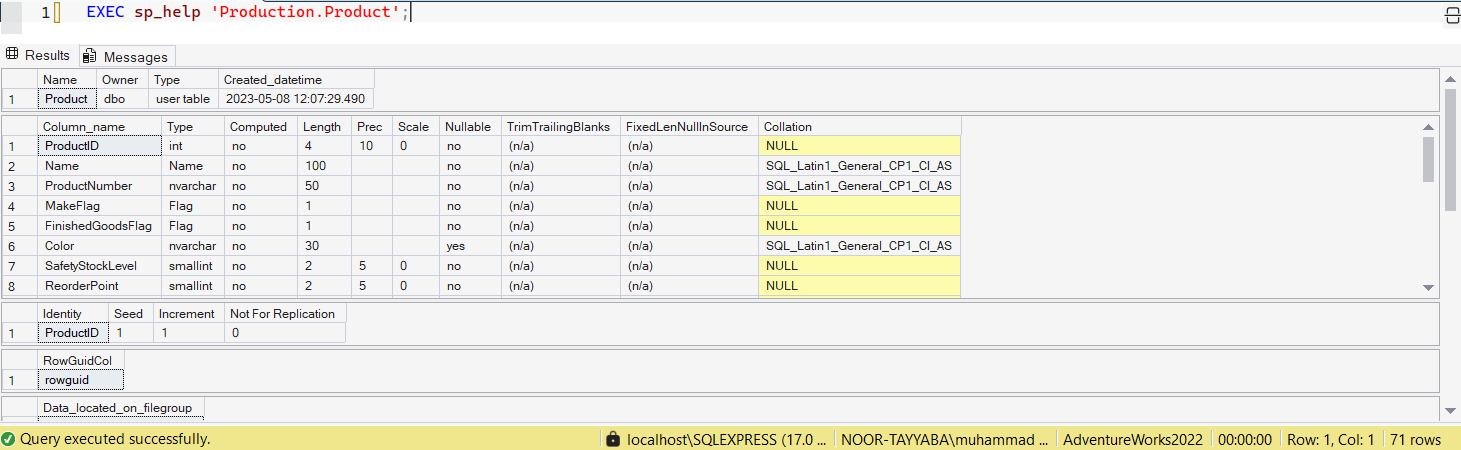The width and height of the screenshot is (1461, 450).
Task: Click the column grid's scroll down arrow
Action: (x=1429, y=288)
